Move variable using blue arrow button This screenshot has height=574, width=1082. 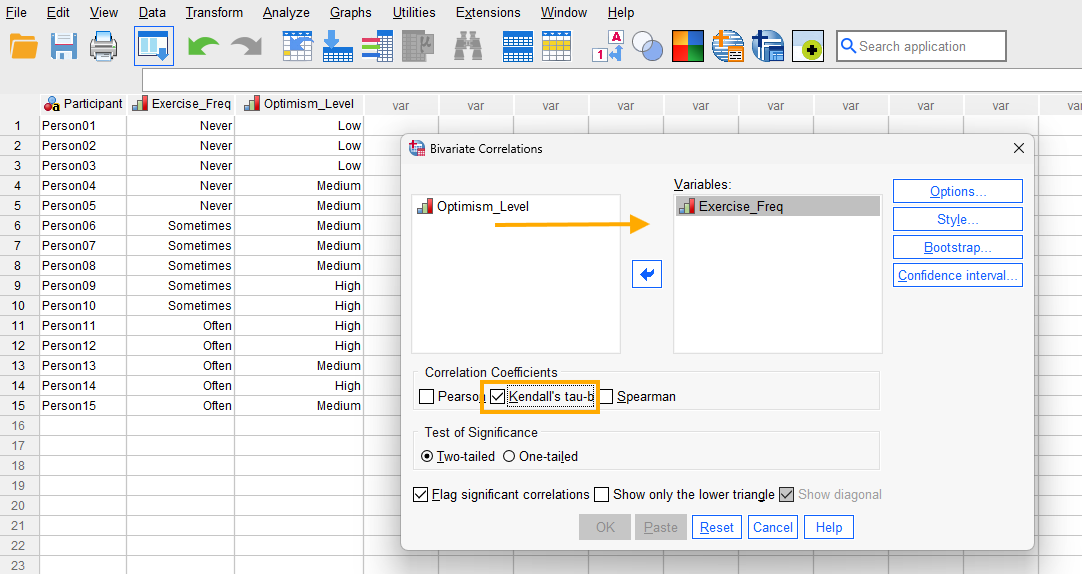pos(647,274)
